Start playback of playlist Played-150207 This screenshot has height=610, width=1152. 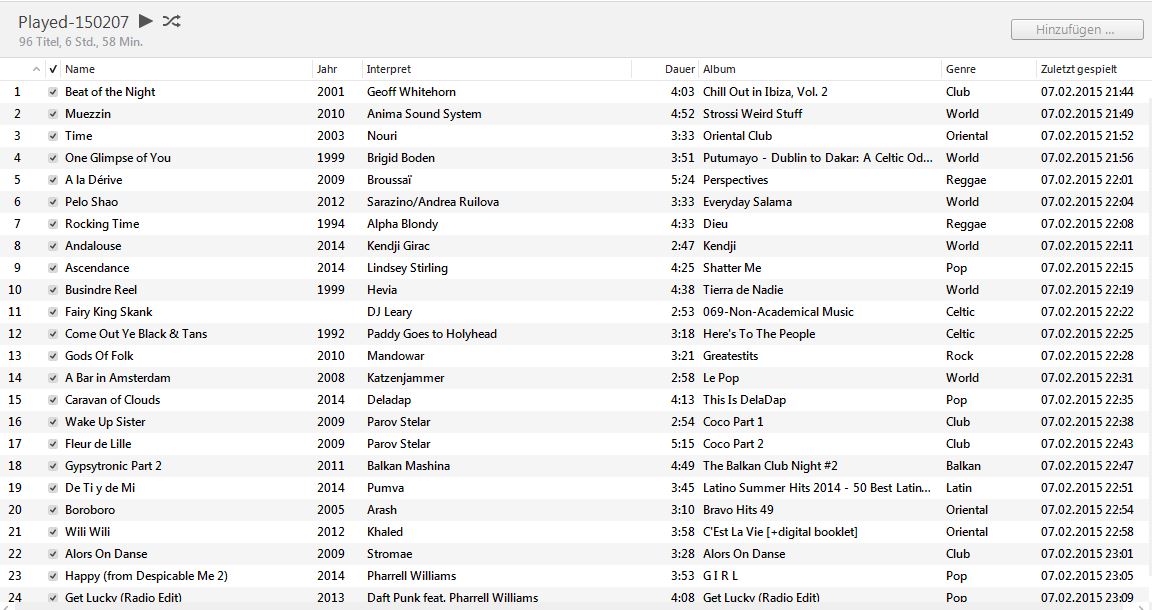144,20
